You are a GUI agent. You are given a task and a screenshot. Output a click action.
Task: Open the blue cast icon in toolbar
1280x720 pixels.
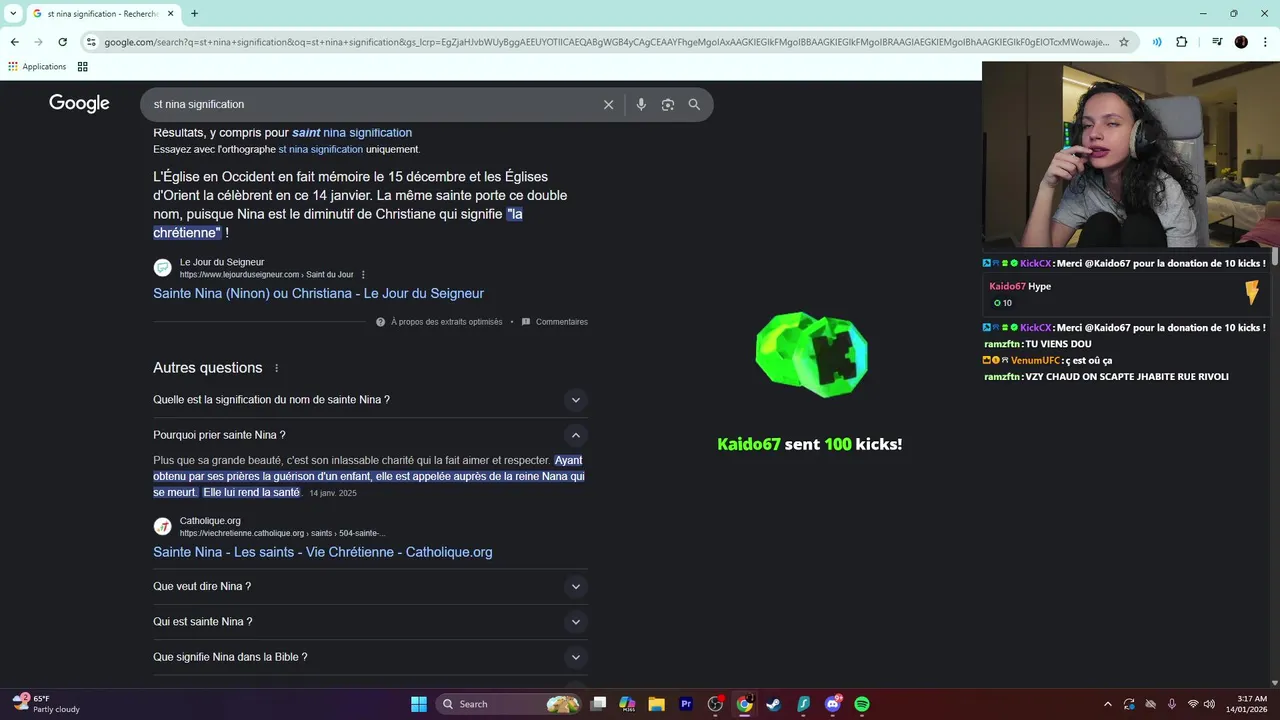[x=1157, y=42]
